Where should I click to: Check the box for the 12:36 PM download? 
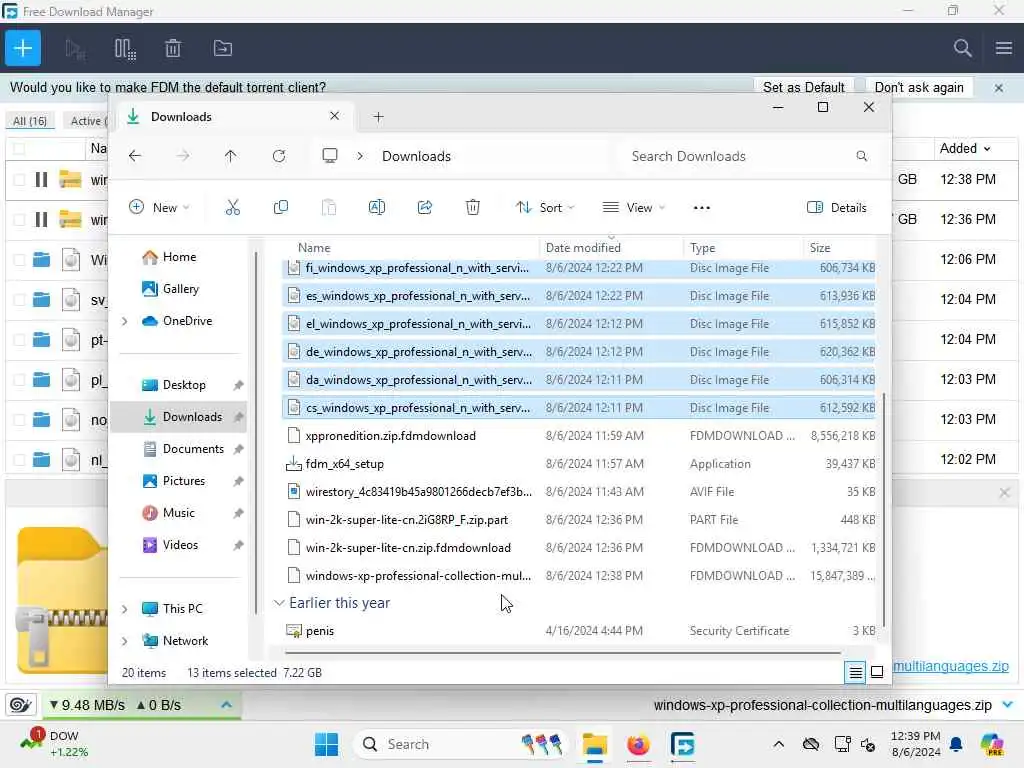coord(19,219)
